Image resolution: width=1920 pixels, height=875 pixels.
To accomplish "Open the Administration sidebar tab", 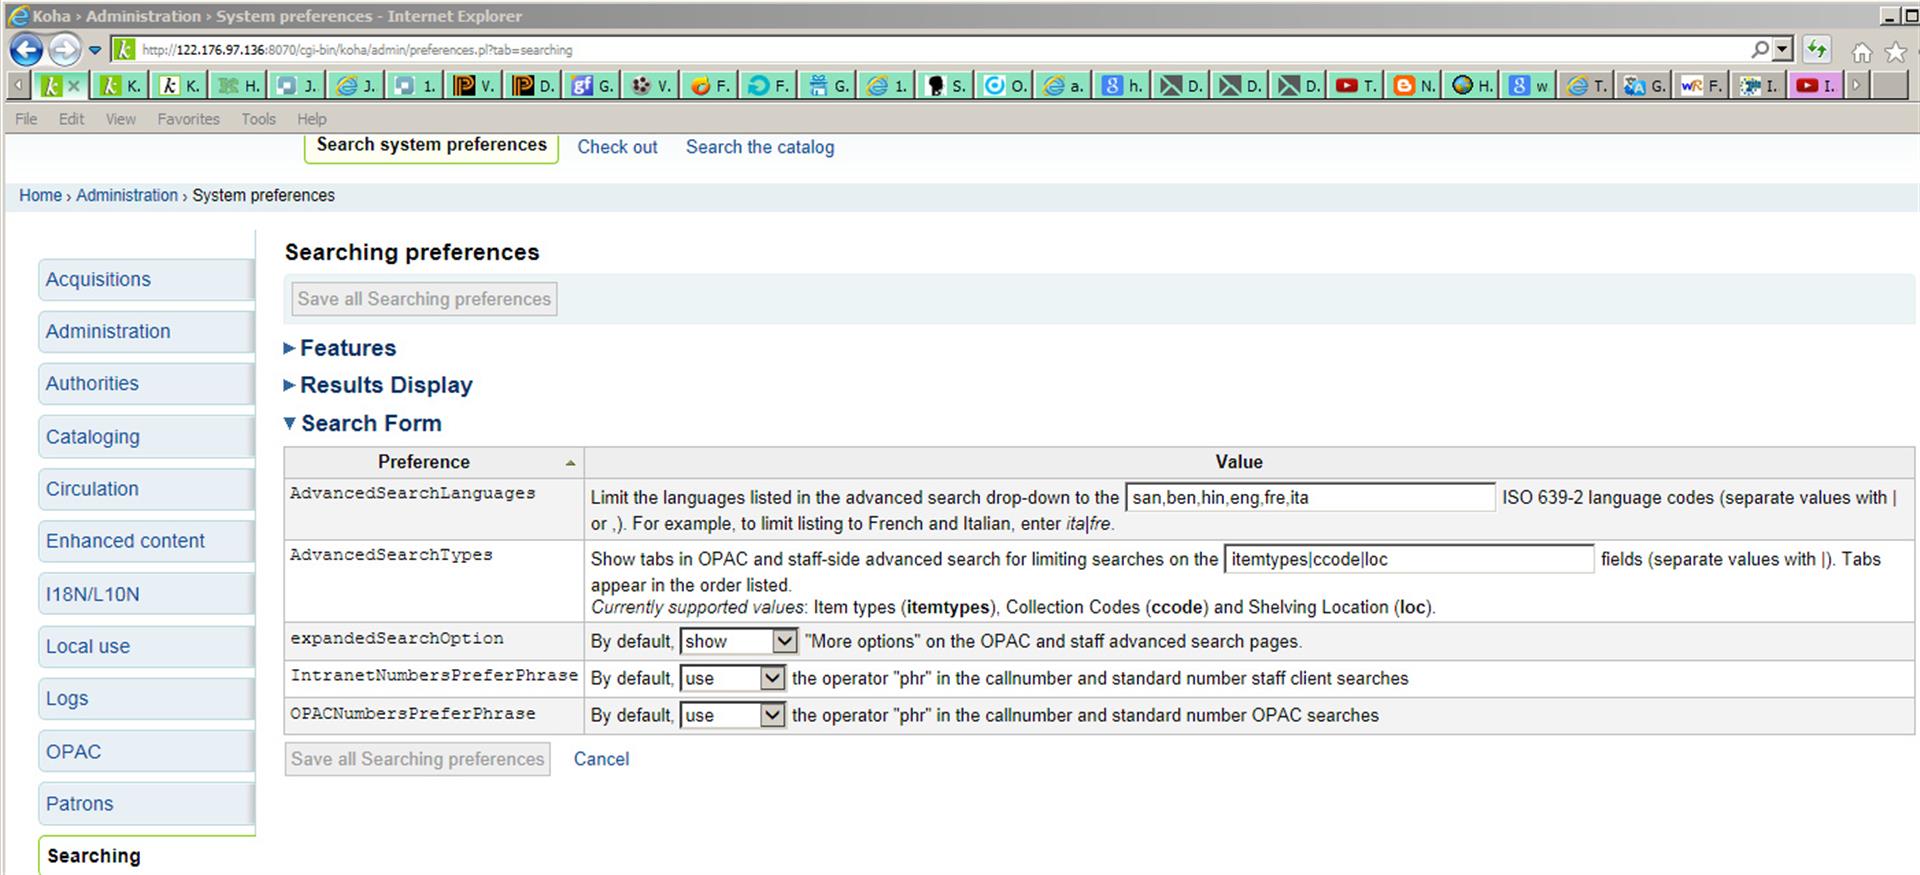I will [146, 332].
